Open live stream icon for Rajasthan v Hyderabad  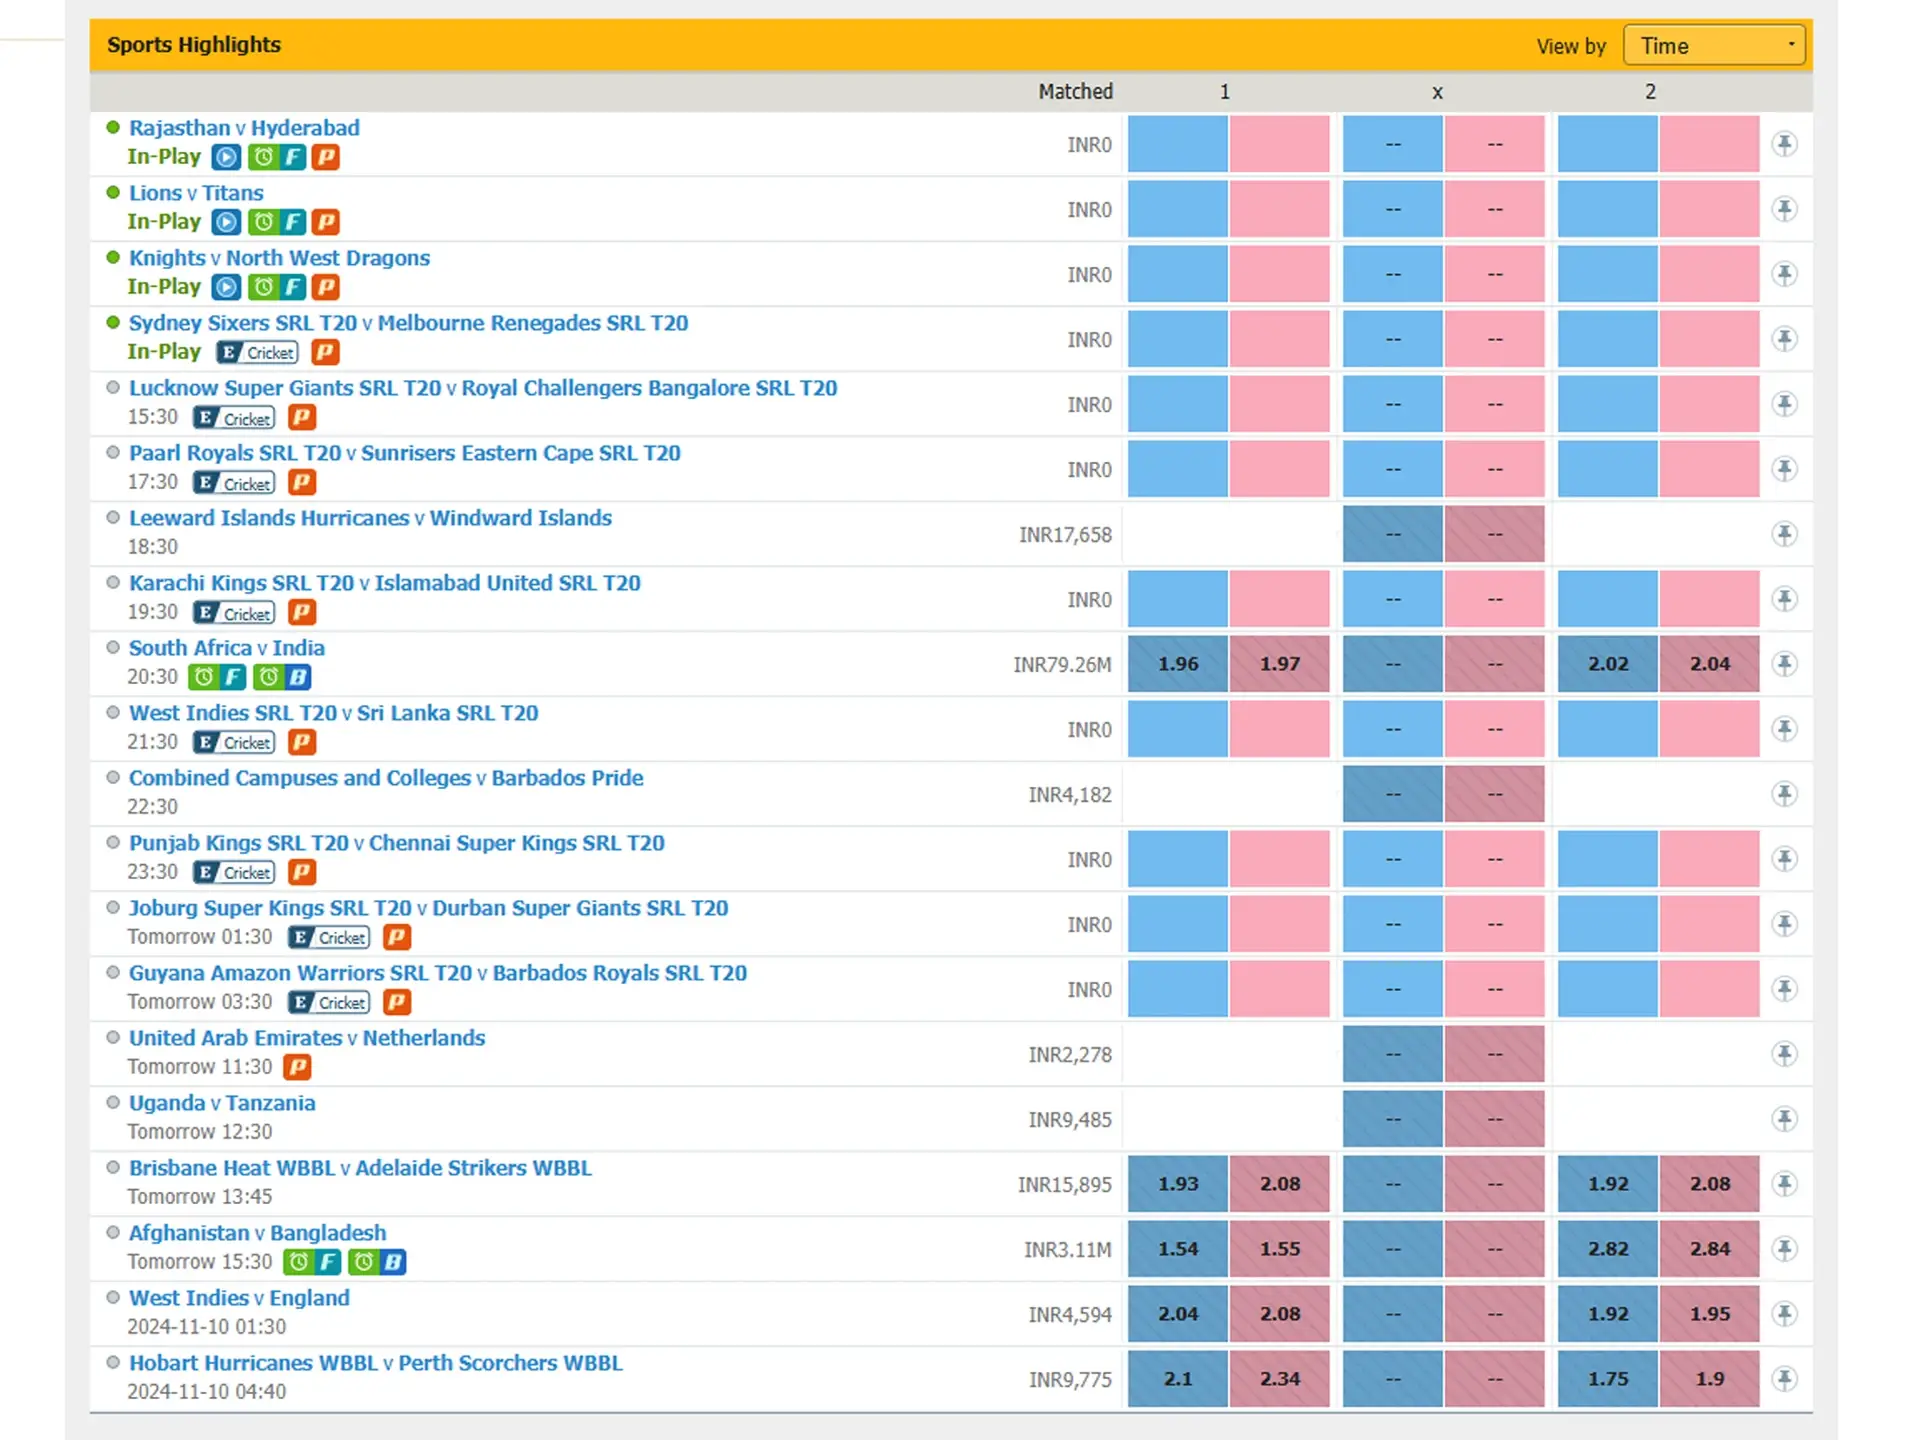[227, 157]
